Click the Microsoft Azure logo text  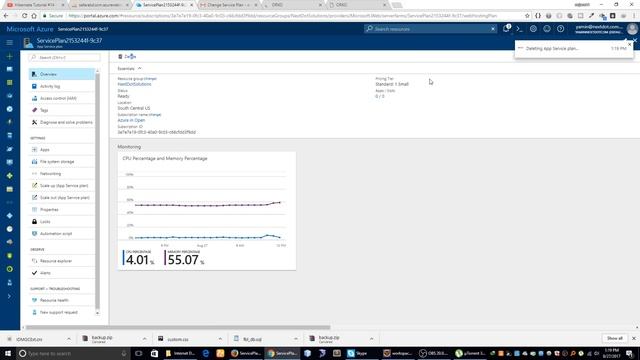[x=30, y=29]
